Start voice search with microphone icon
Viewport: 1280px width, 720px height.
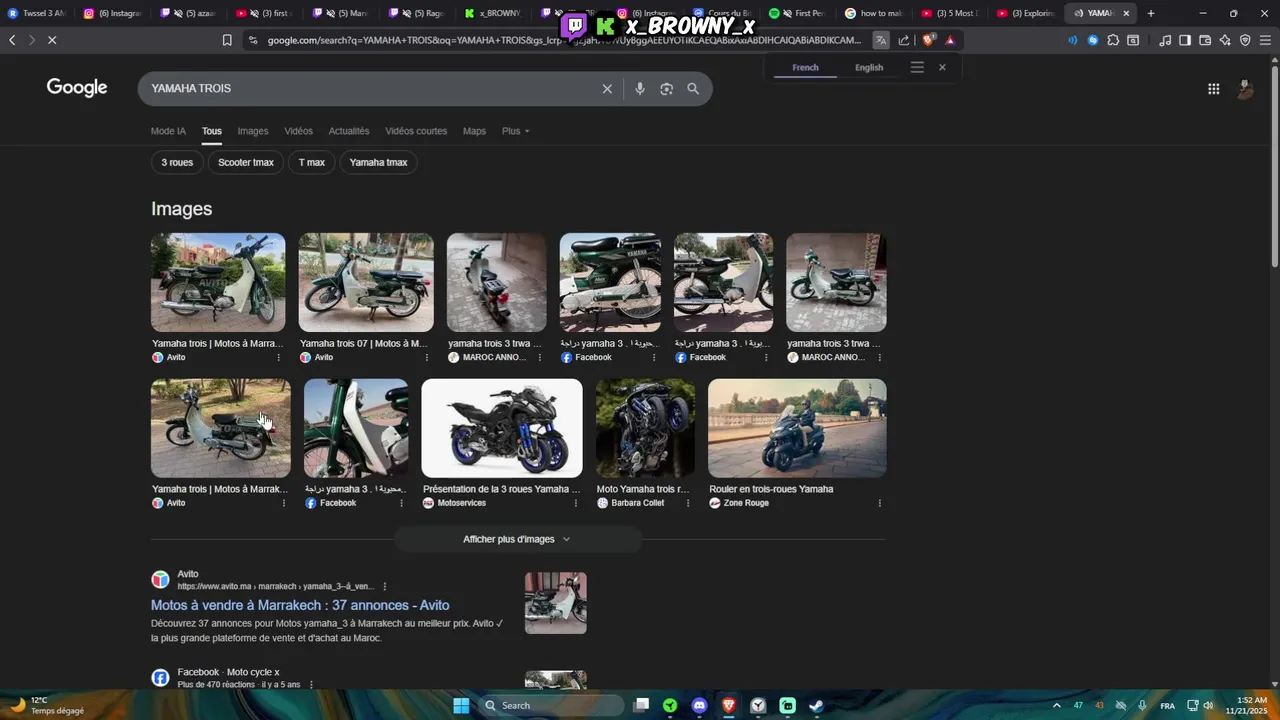(x=640, y=89)
